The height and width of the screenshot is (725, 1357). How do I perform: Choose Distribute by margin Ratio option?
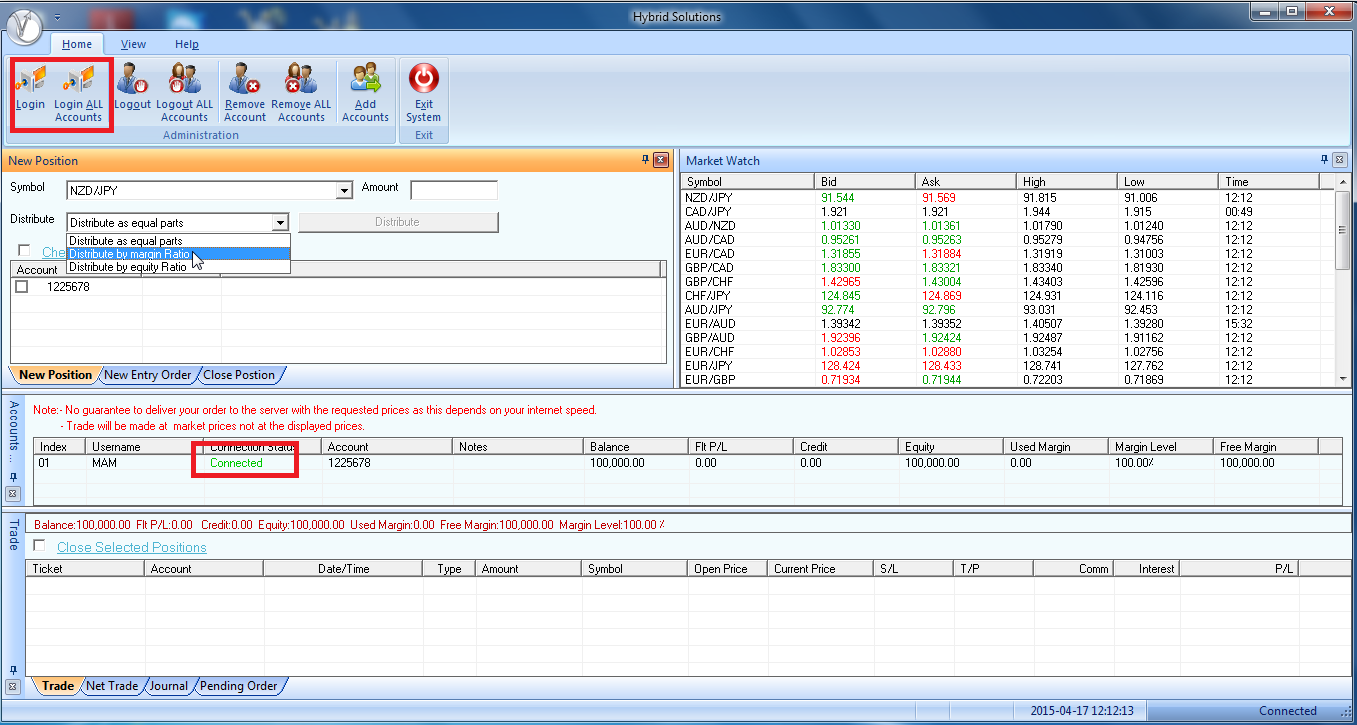[x=178, y=254]
